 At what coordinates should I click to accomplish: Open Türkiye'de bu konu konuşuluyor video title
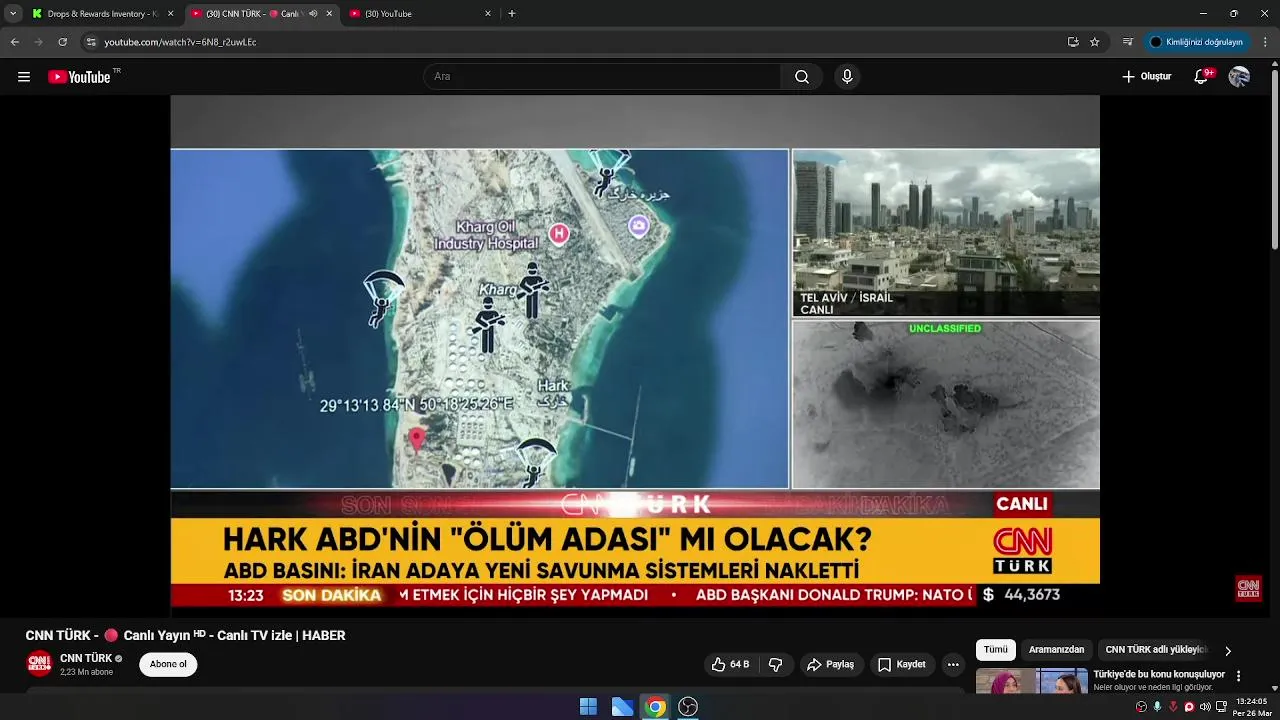pos(1159,674)
